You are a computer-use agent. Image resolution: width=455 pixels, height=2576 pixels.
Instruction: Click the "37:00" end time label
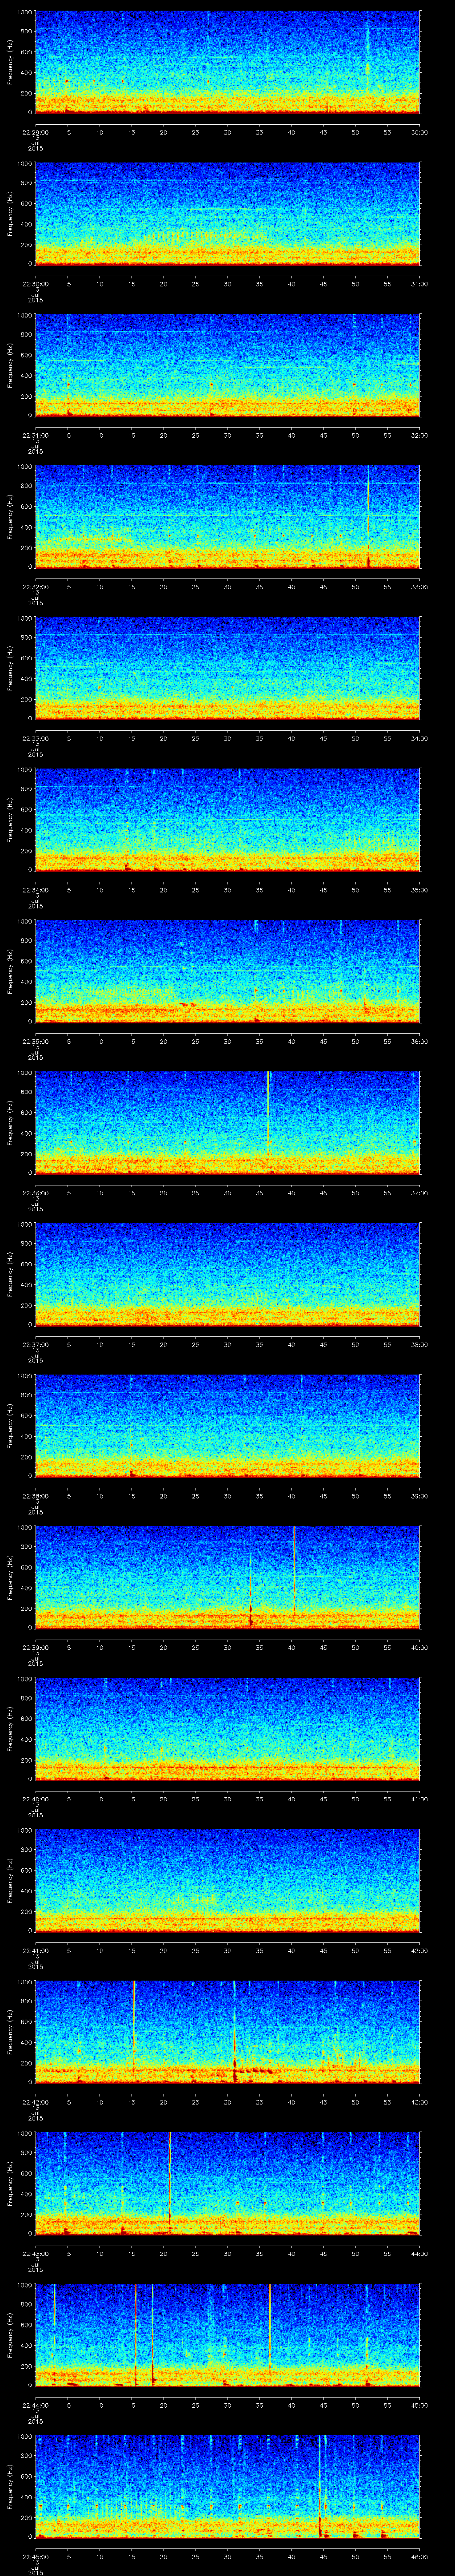tap(419, 1192)
